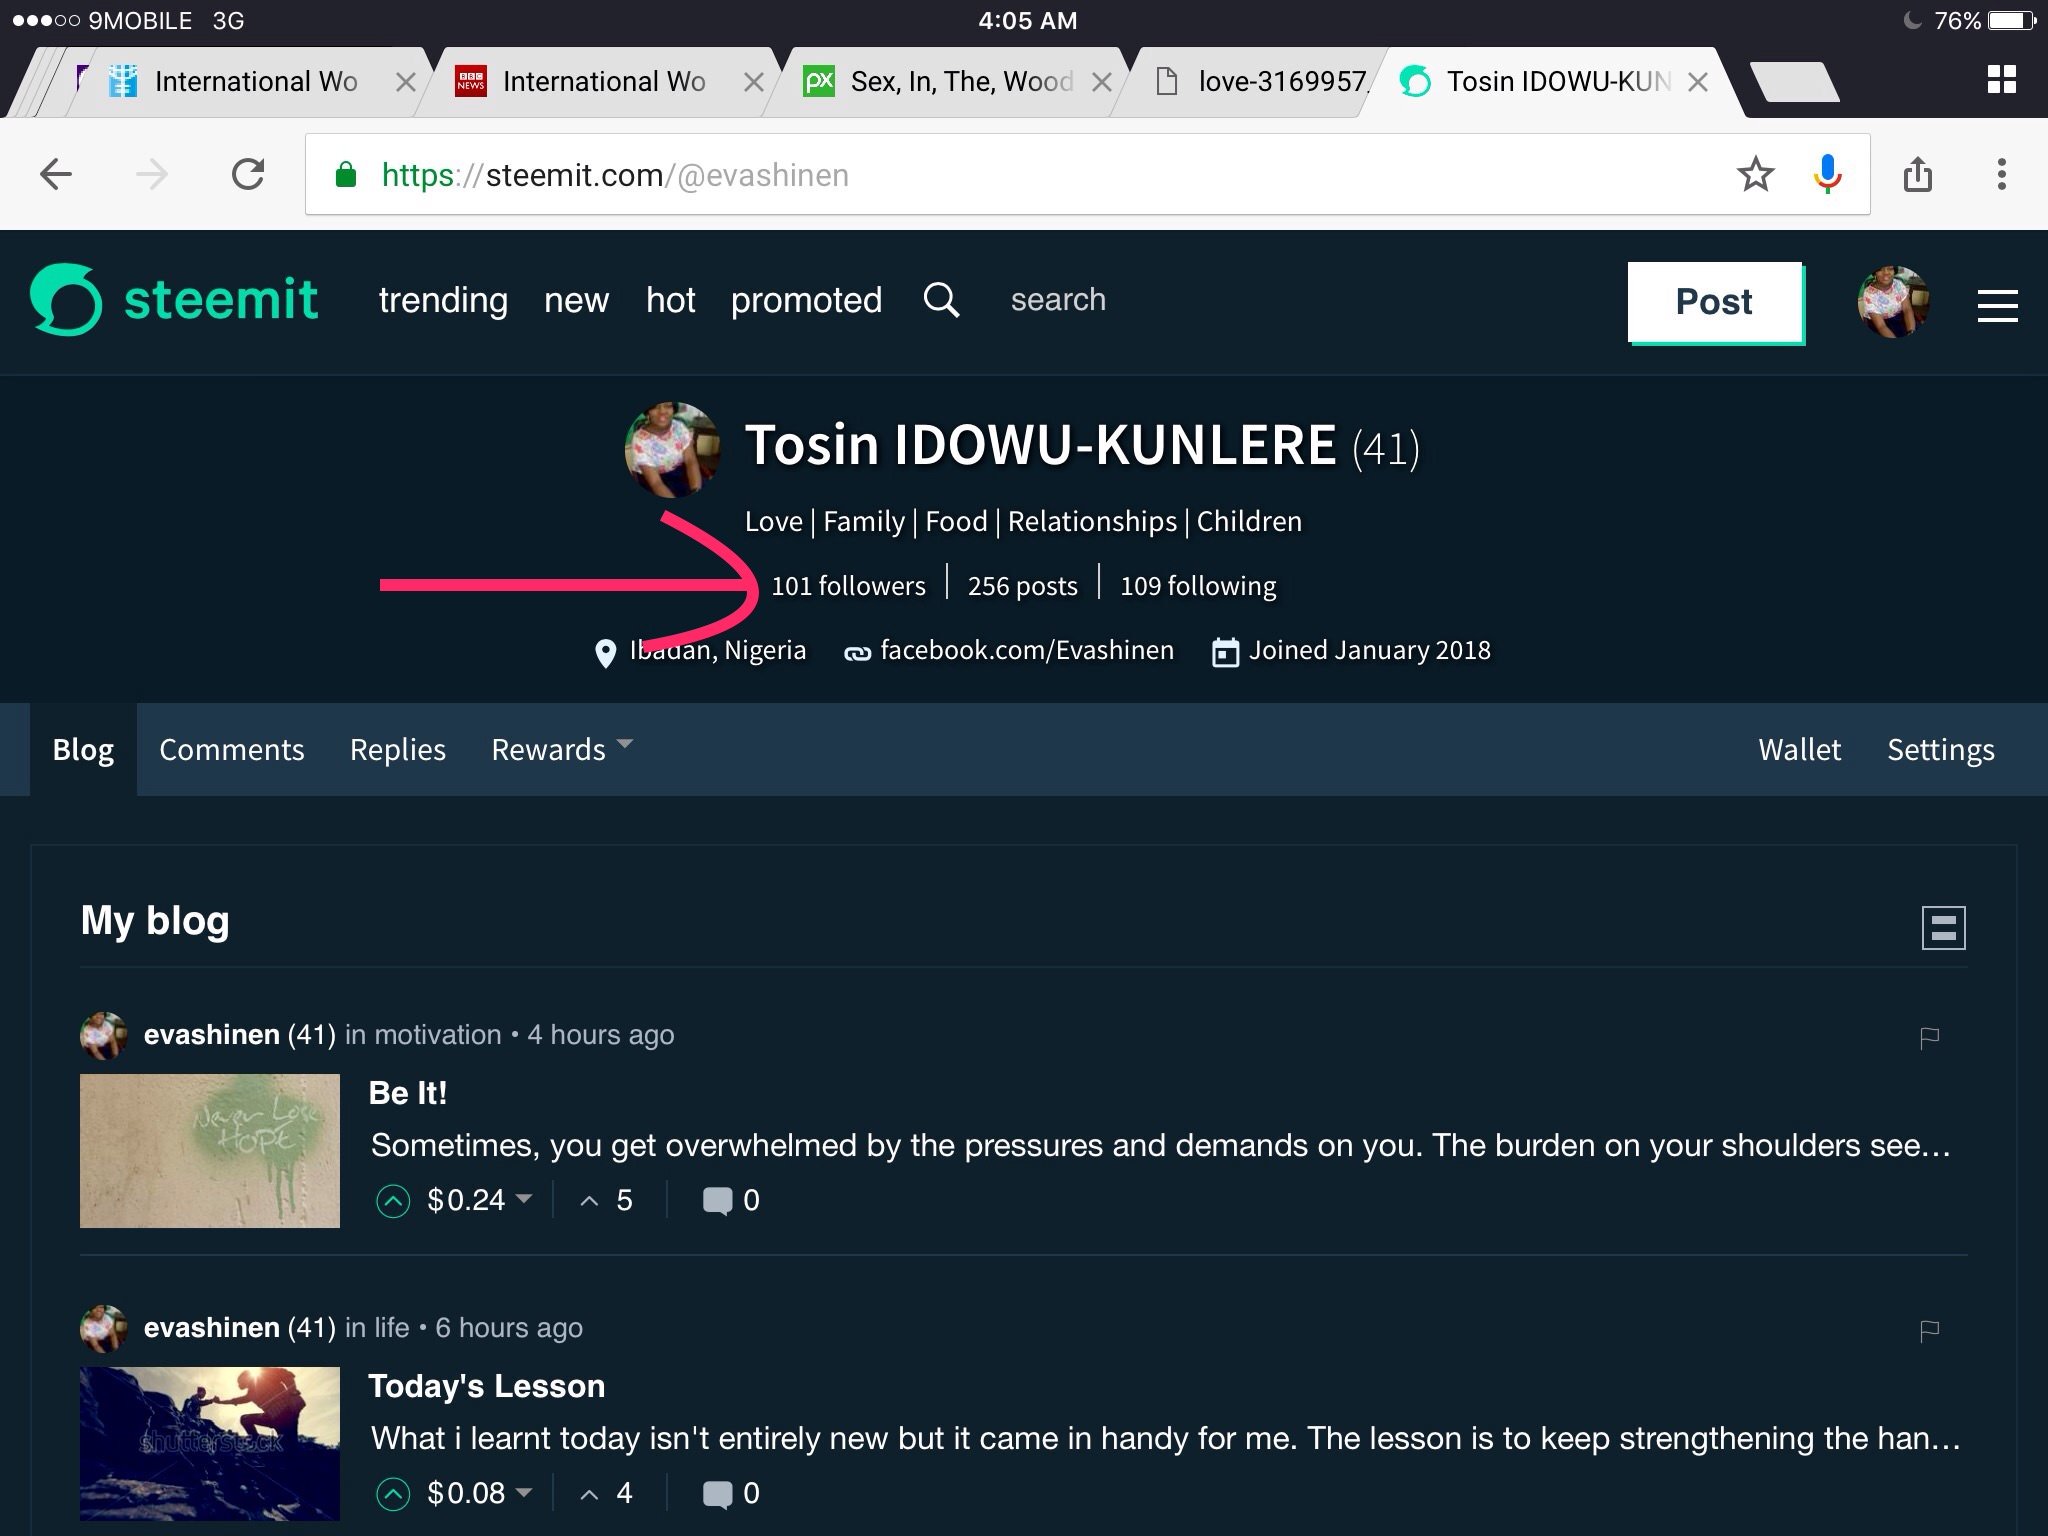The height and width of the screenshot is (1536, 2048).
Task: Open the tab grid overview icon
Action: point(2001,80)
